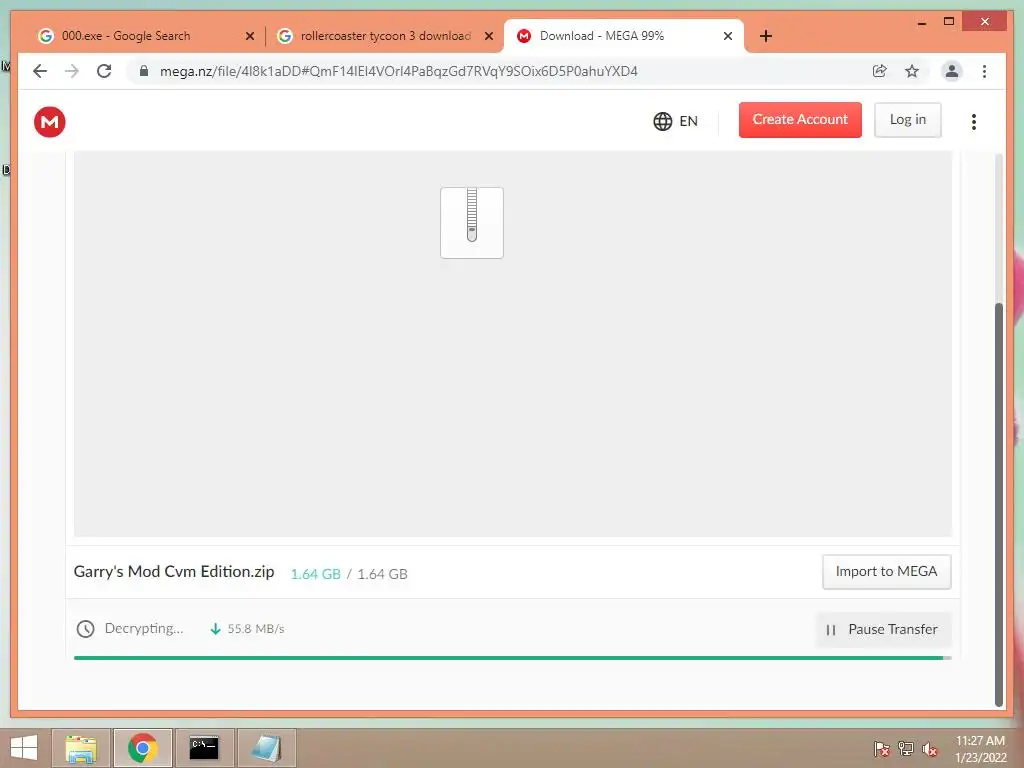1024x768 pixels.
Task: Close the rollercoaster tycoon 3 tab
Action: click(488, 37)
